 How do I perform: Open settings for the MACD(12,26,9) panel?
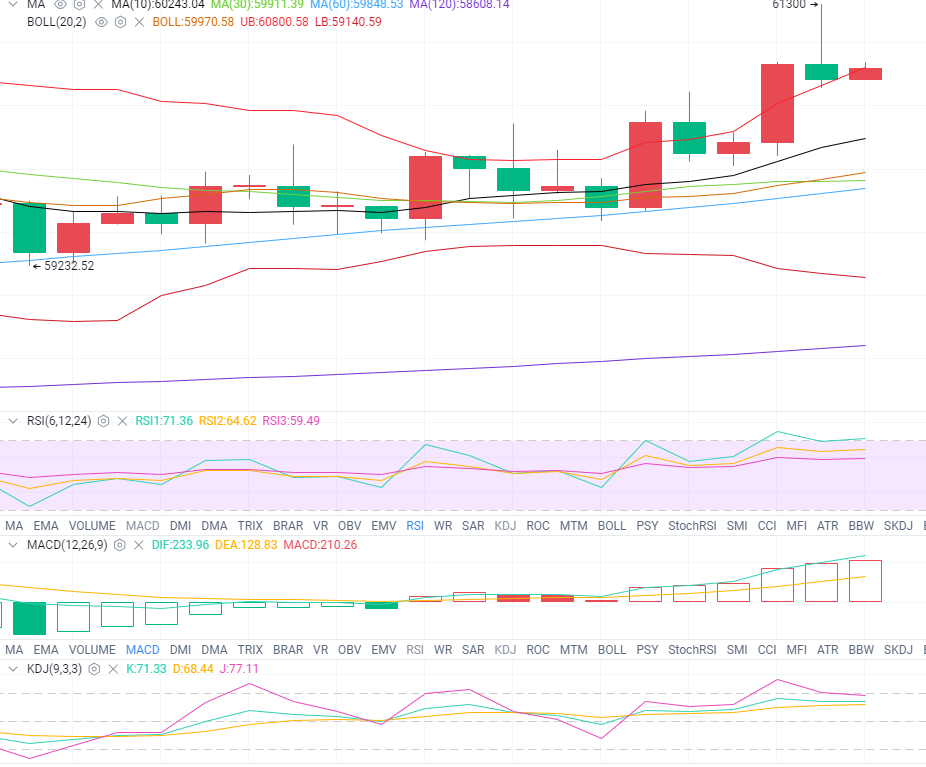pos(119,545)
